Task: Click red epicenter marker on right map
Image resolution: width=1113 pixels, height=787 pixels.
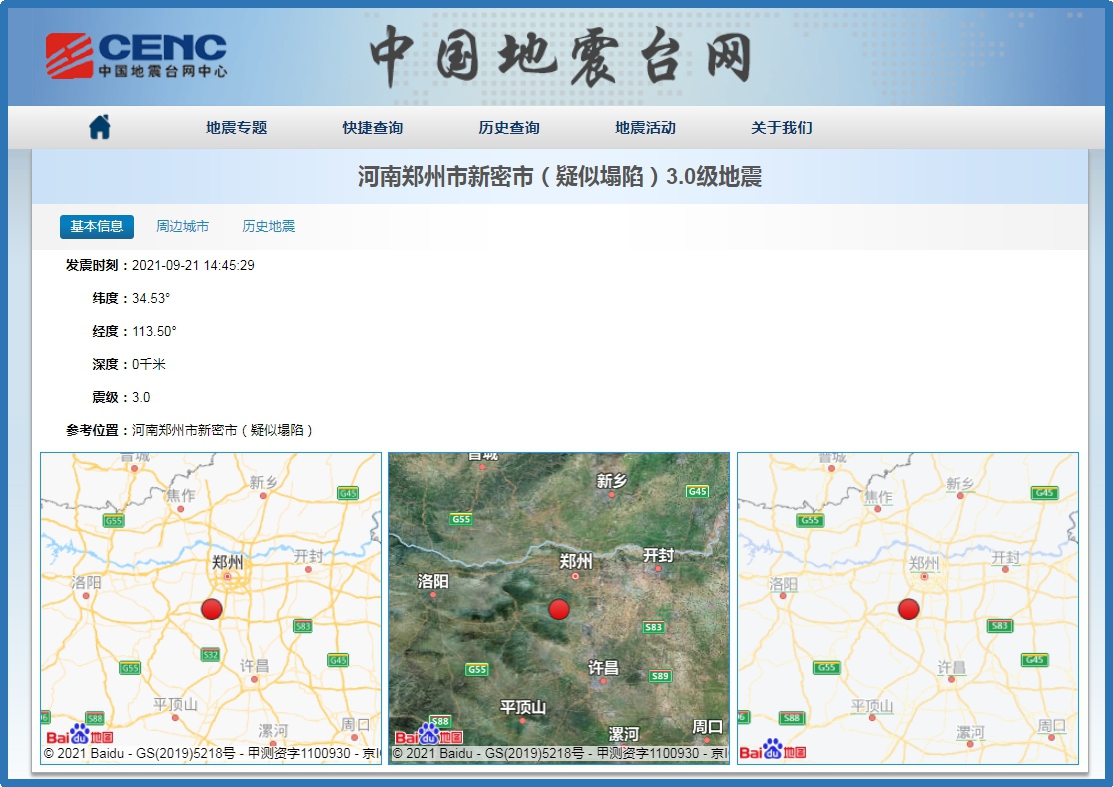Action: coord(908,608)
